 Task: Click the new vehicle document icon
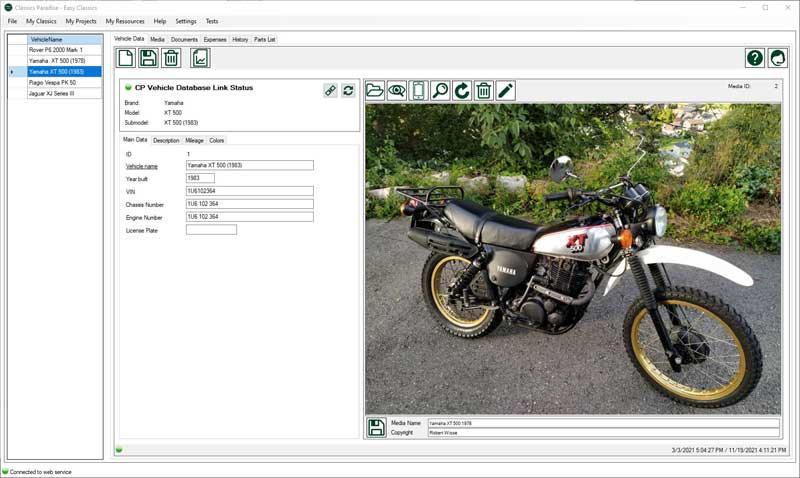pos(125,58)
